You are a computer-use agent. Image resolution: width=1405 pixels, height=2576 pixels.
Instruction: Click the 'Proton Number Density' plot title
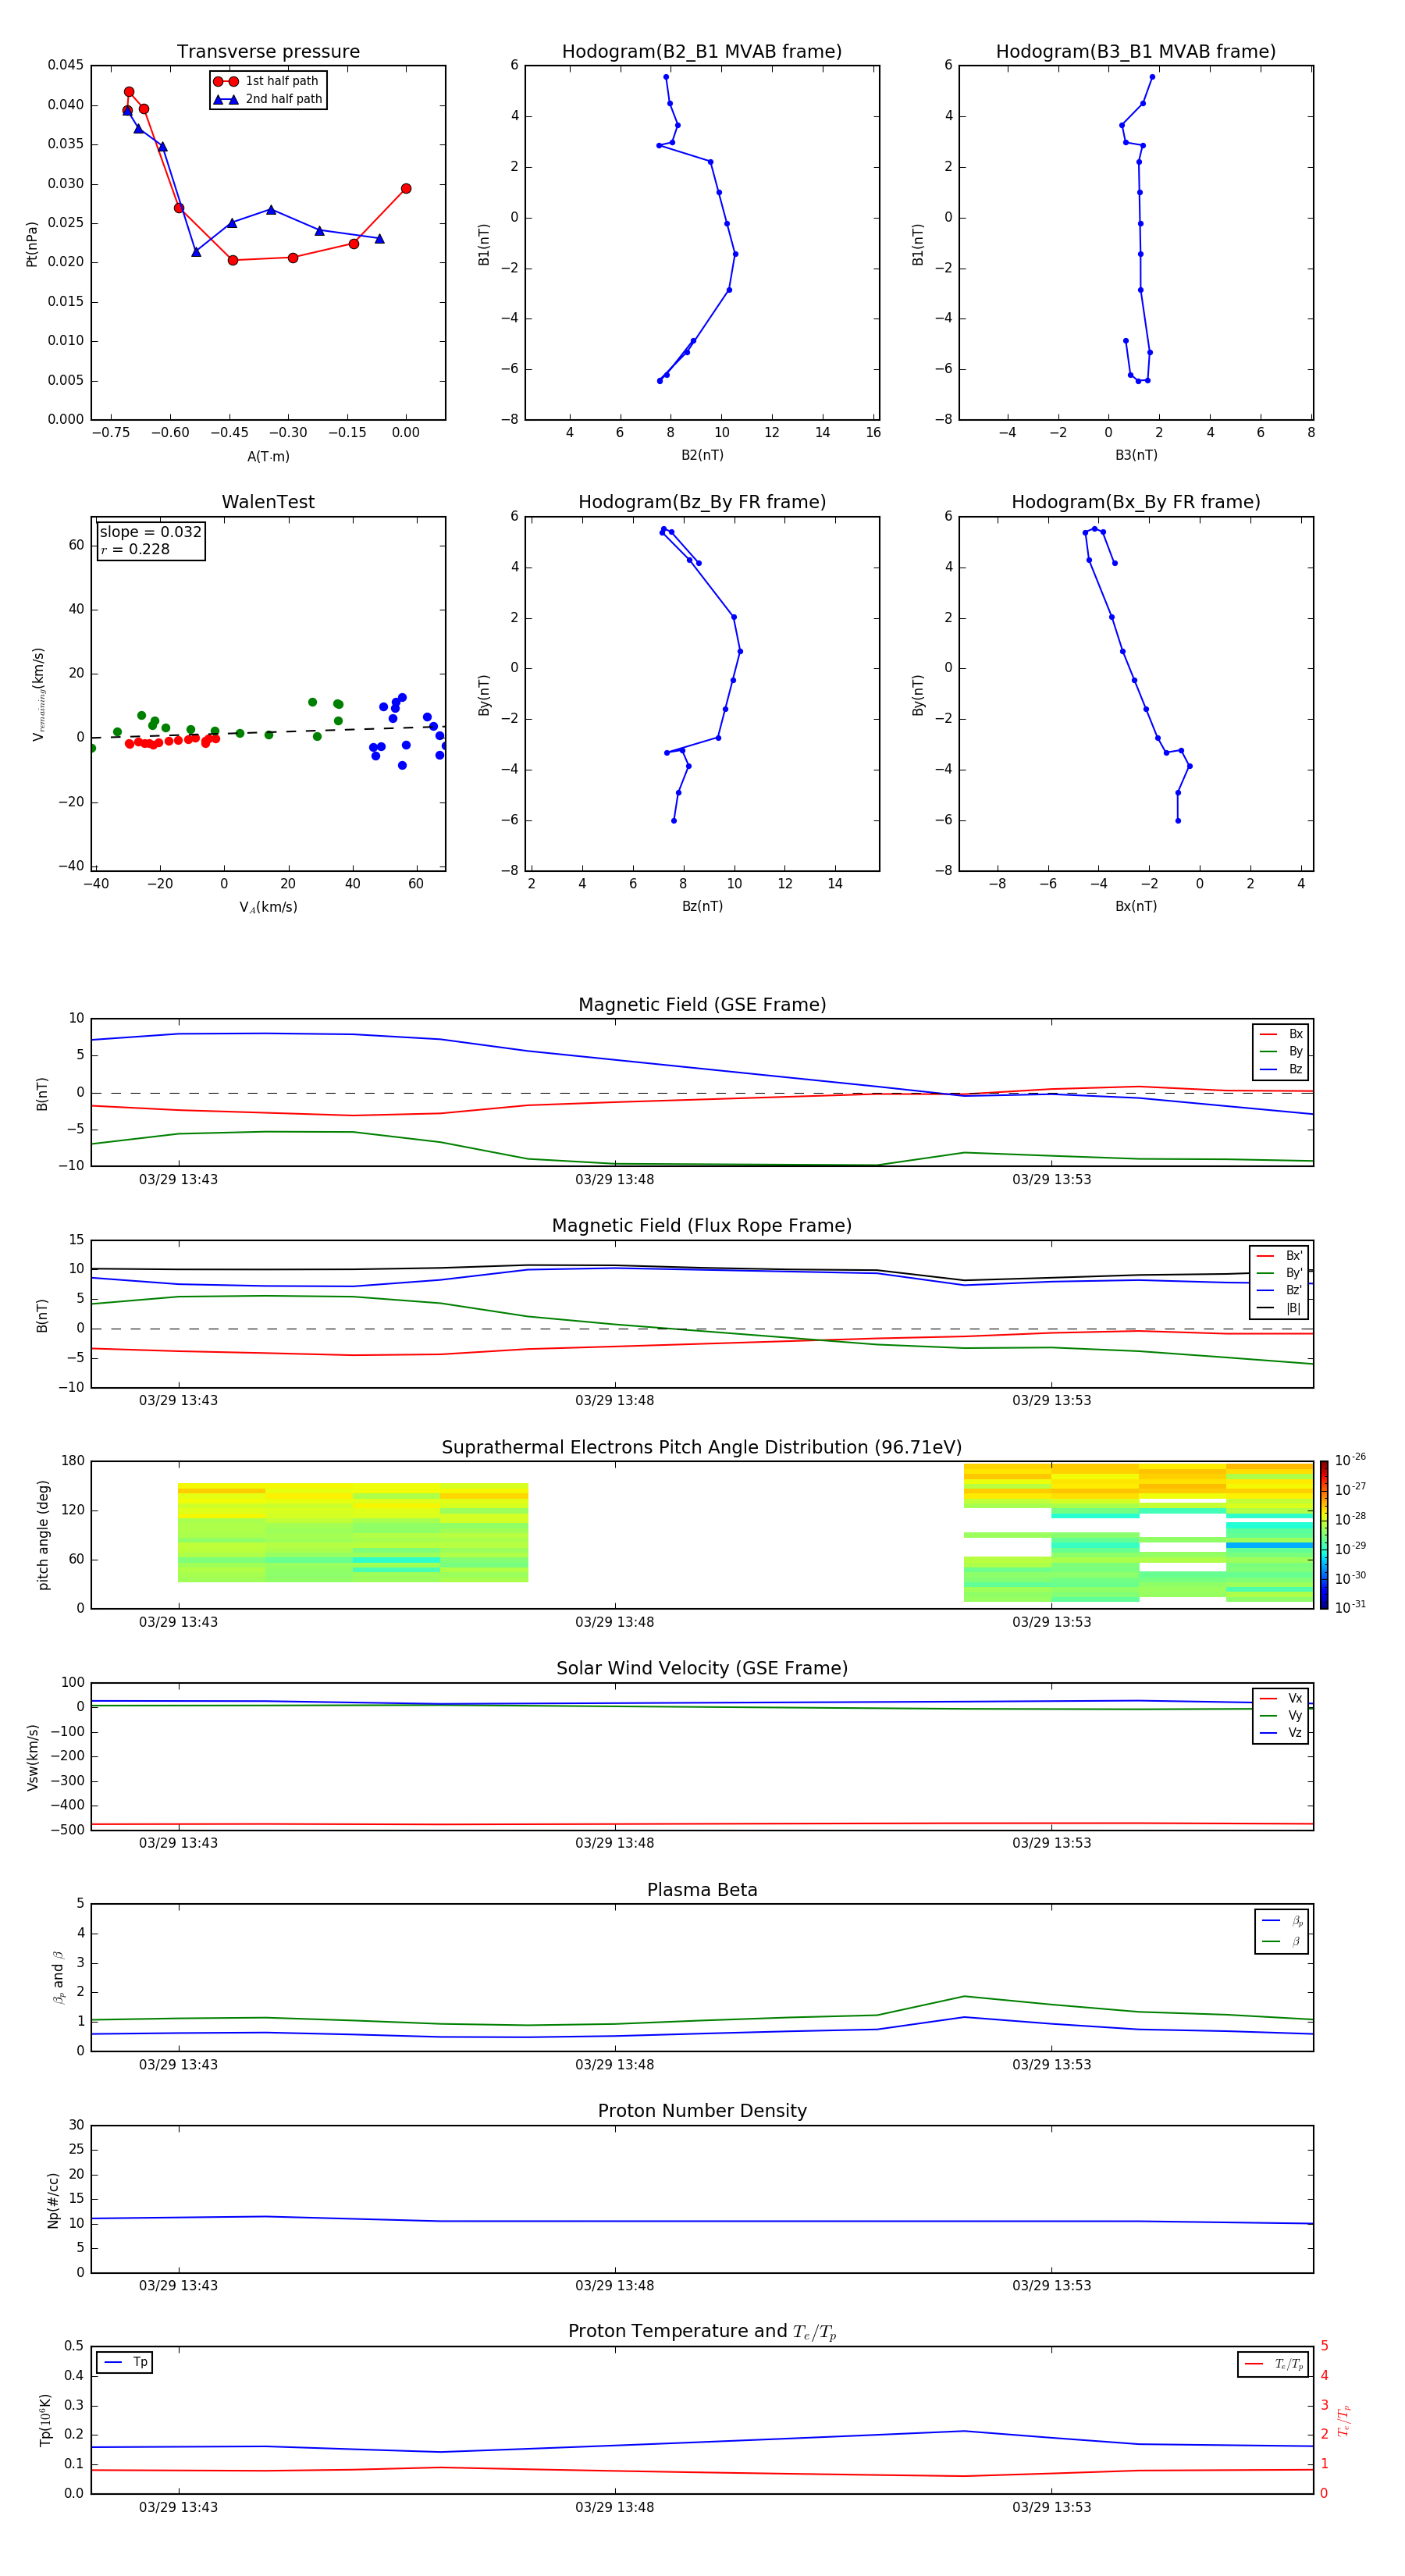(x=702, y=2111)
